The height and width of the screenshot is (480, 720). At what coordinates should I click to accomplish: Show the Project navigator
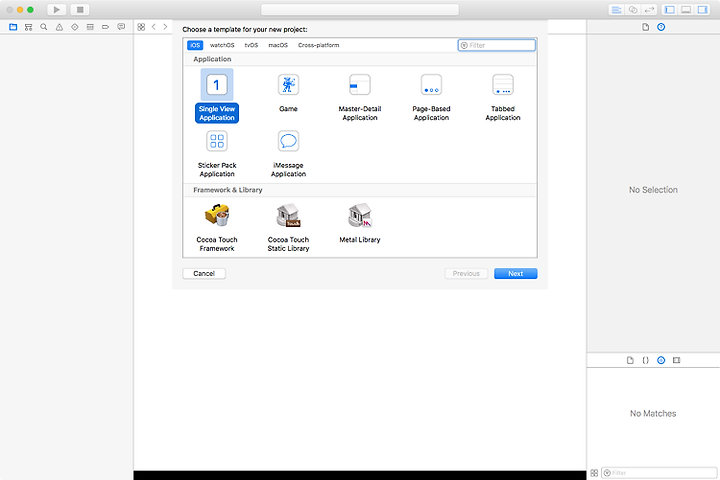(13, 27)
